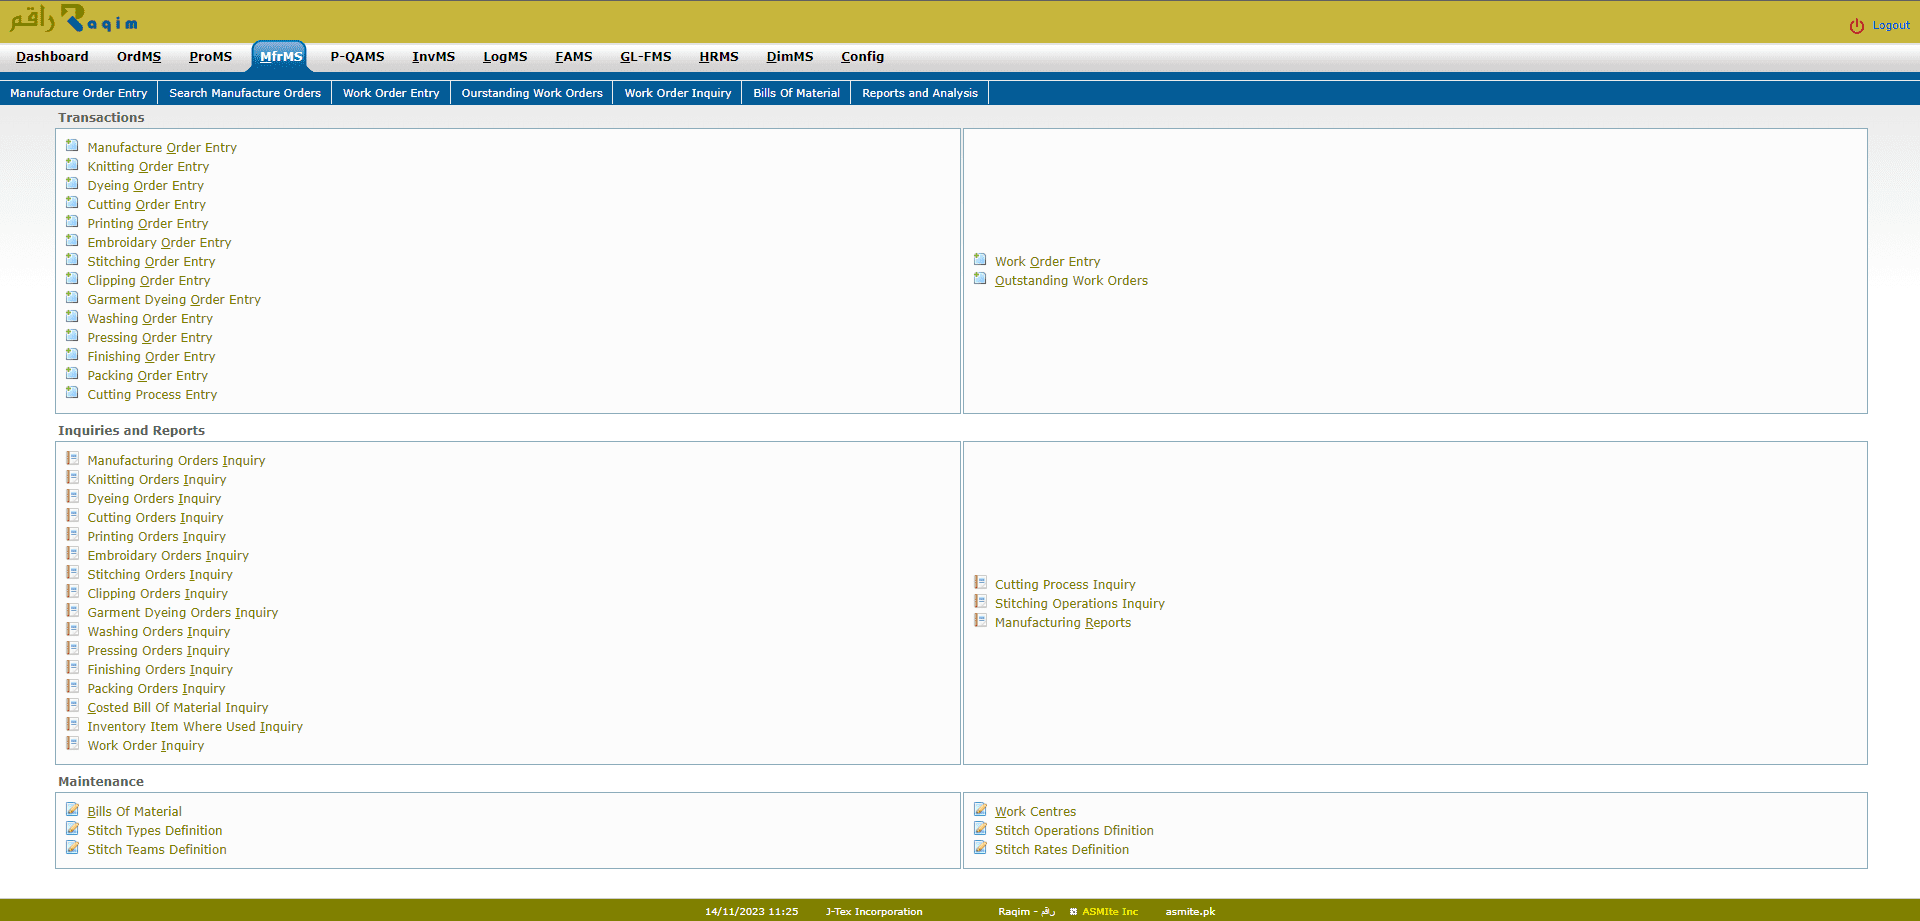Click the icon next to Cutting Process Inquiry
1920x921 pixels.
click(x=980, y=583)
